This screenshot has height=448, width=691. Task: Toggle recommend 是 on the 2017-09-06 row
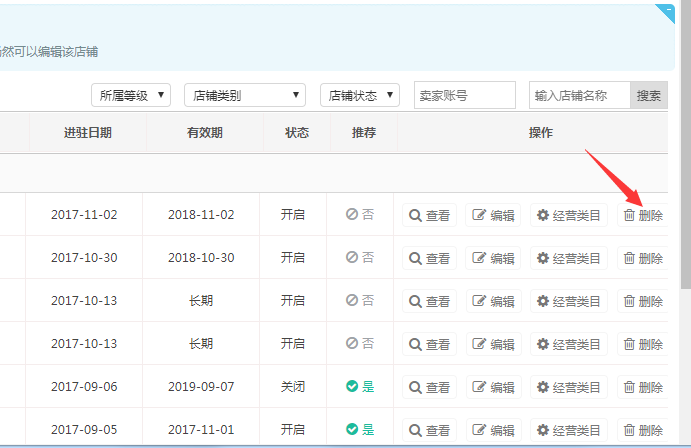click(x=360, y=387)
